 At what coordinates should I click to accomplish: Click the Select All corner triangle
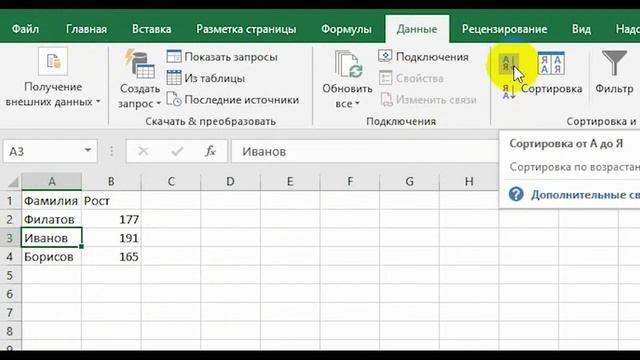click(13, 181)
